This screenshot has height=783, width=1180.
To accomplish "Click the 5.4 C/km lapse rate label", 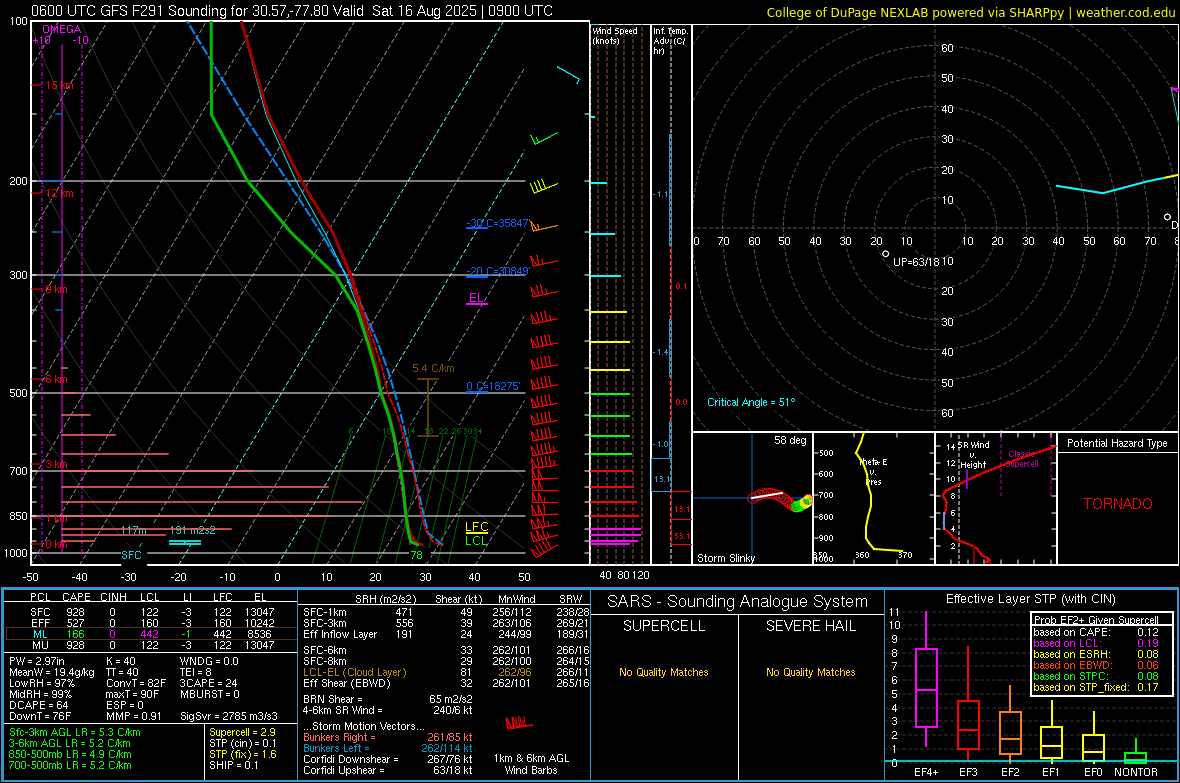I will click(433, 368).
